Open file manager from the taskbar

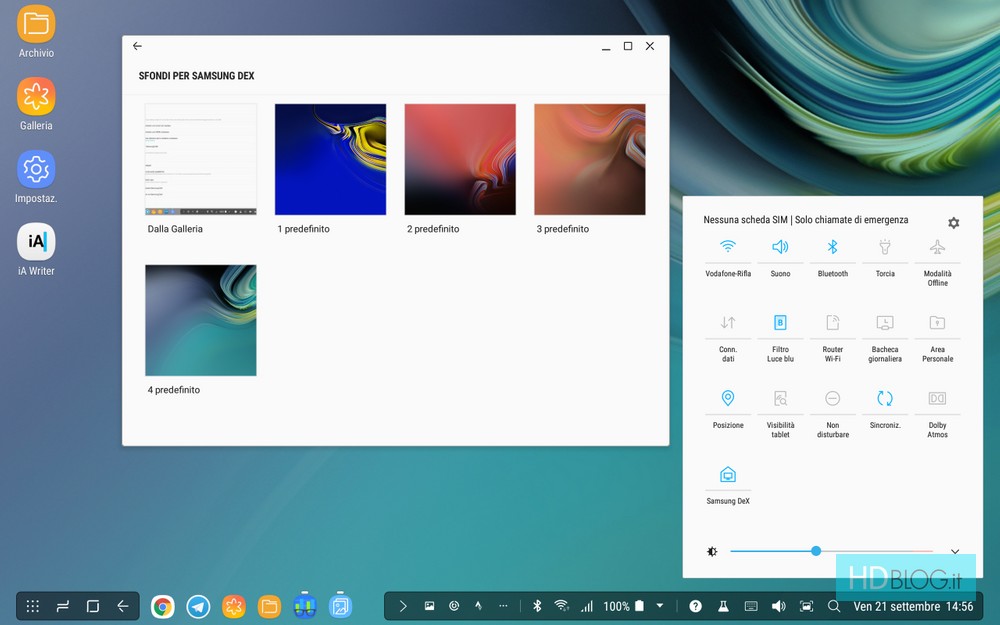tap(269, 607)
